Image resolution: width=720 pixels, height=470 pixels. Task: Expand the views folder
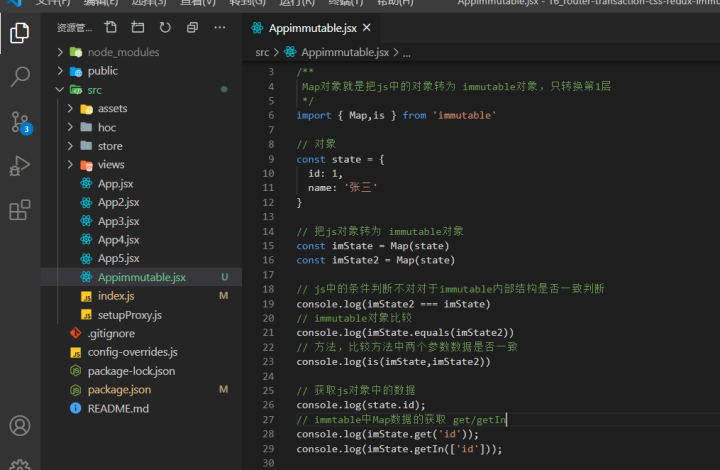pyautogui.click(x=111, y=165)
